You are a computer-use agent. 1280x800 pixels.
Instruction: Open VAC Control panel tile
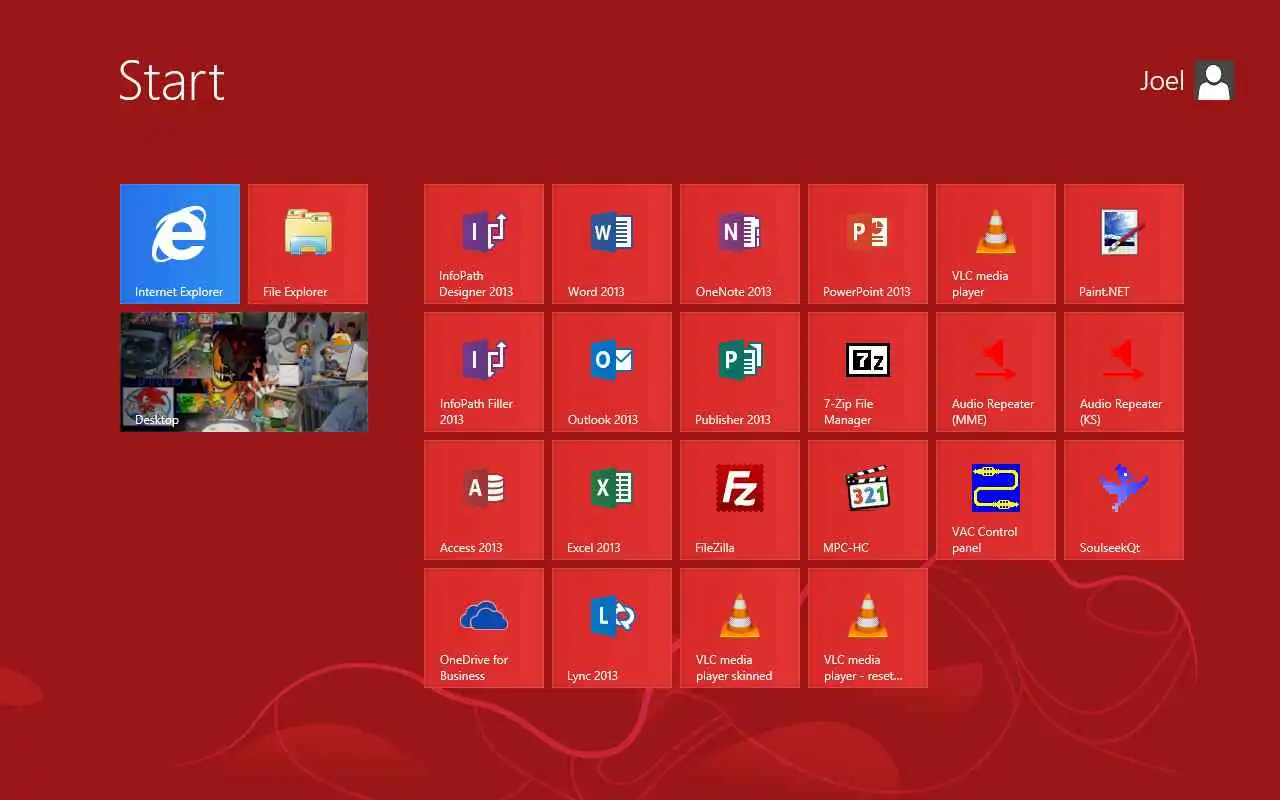point(996,500)
